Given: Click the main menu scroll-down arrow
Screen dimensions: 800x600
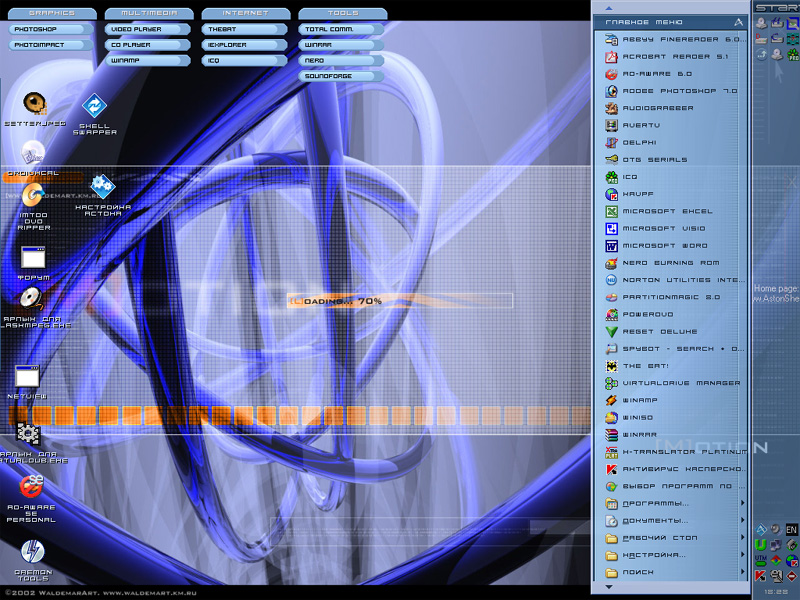Looking at the screenshot, I should tap(608, 587).
